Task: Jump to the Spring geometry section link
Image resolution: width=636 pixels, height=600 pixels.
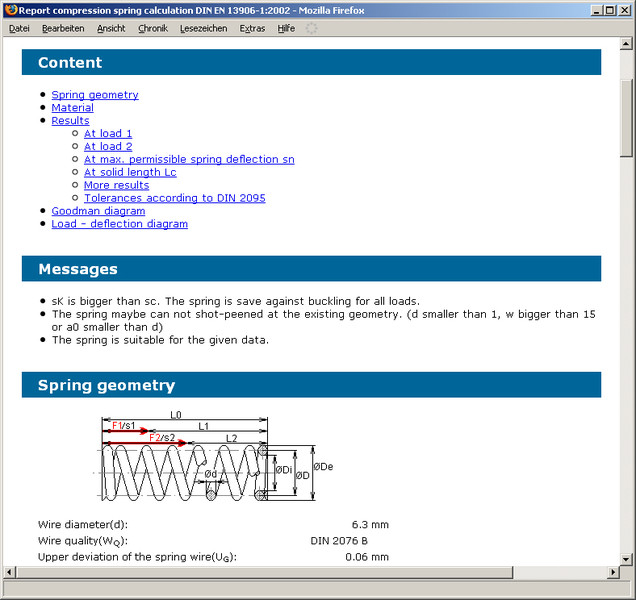Action: click(95, 95)
